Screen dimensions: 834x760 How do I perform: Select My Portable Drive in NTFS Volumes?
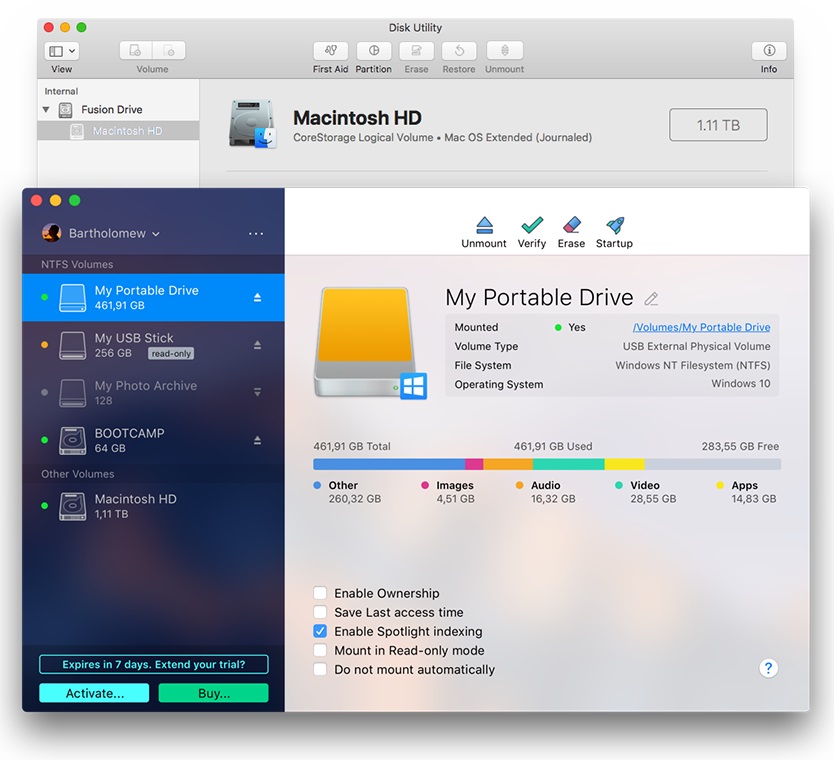153,297
